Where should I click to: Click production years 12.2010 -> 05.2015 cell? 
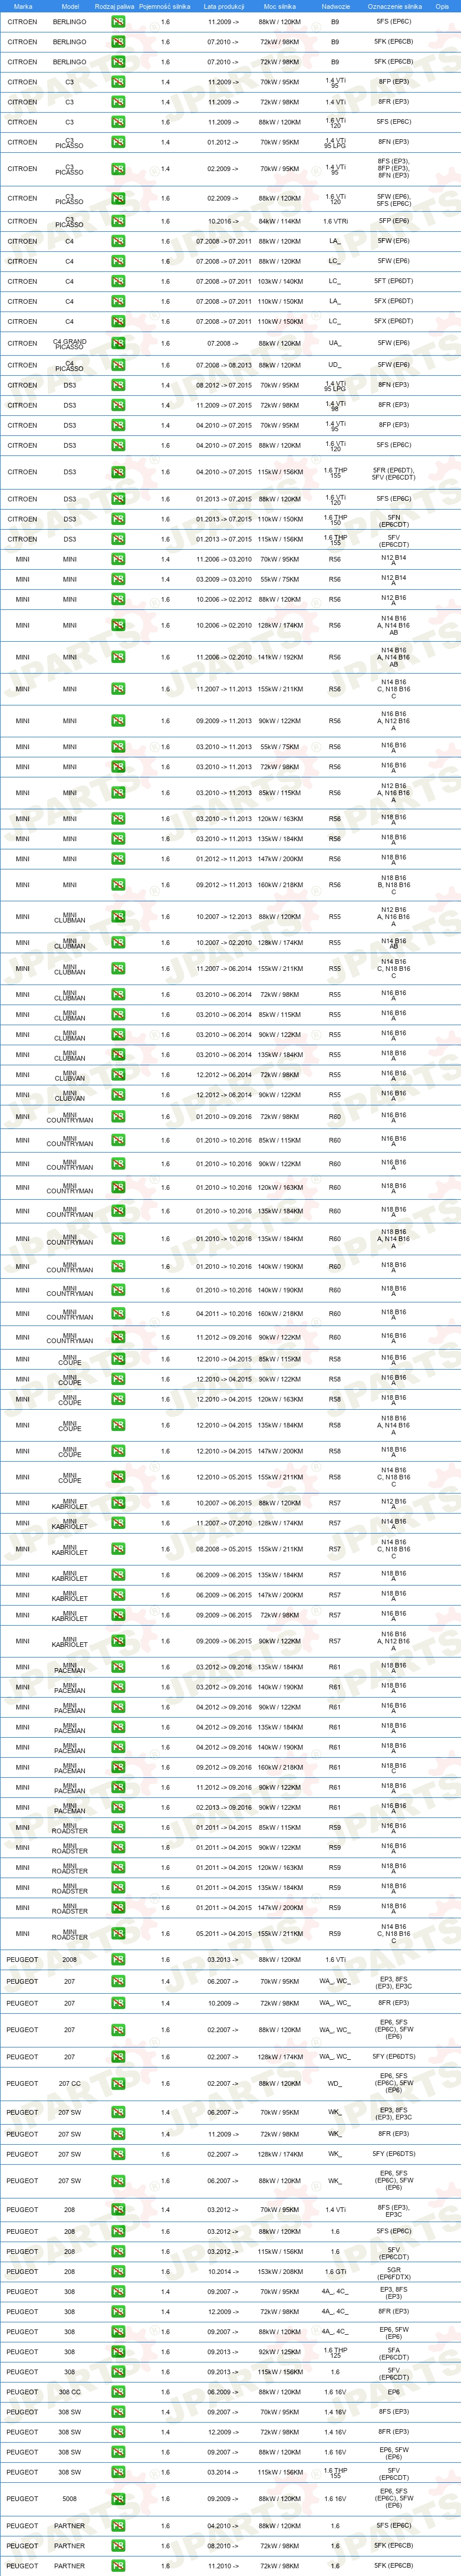(223, 1477)
